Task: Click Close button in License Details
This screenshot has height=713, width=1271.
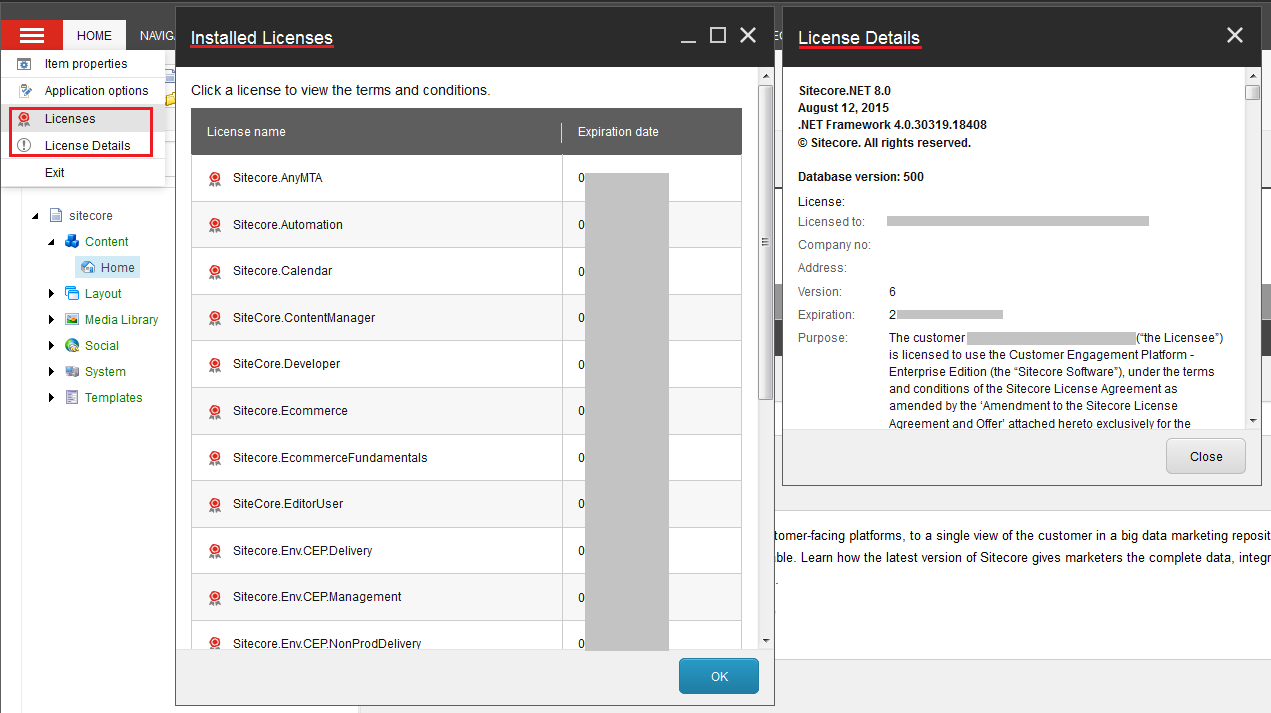Action: click(x=1205, y=456)
